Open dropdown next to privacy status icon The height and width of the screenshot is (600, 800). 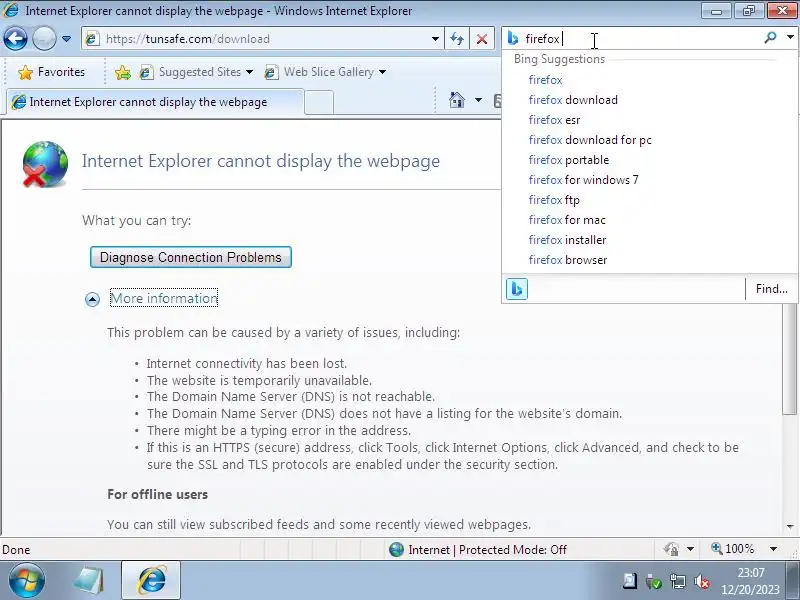(x=690, y=549)
